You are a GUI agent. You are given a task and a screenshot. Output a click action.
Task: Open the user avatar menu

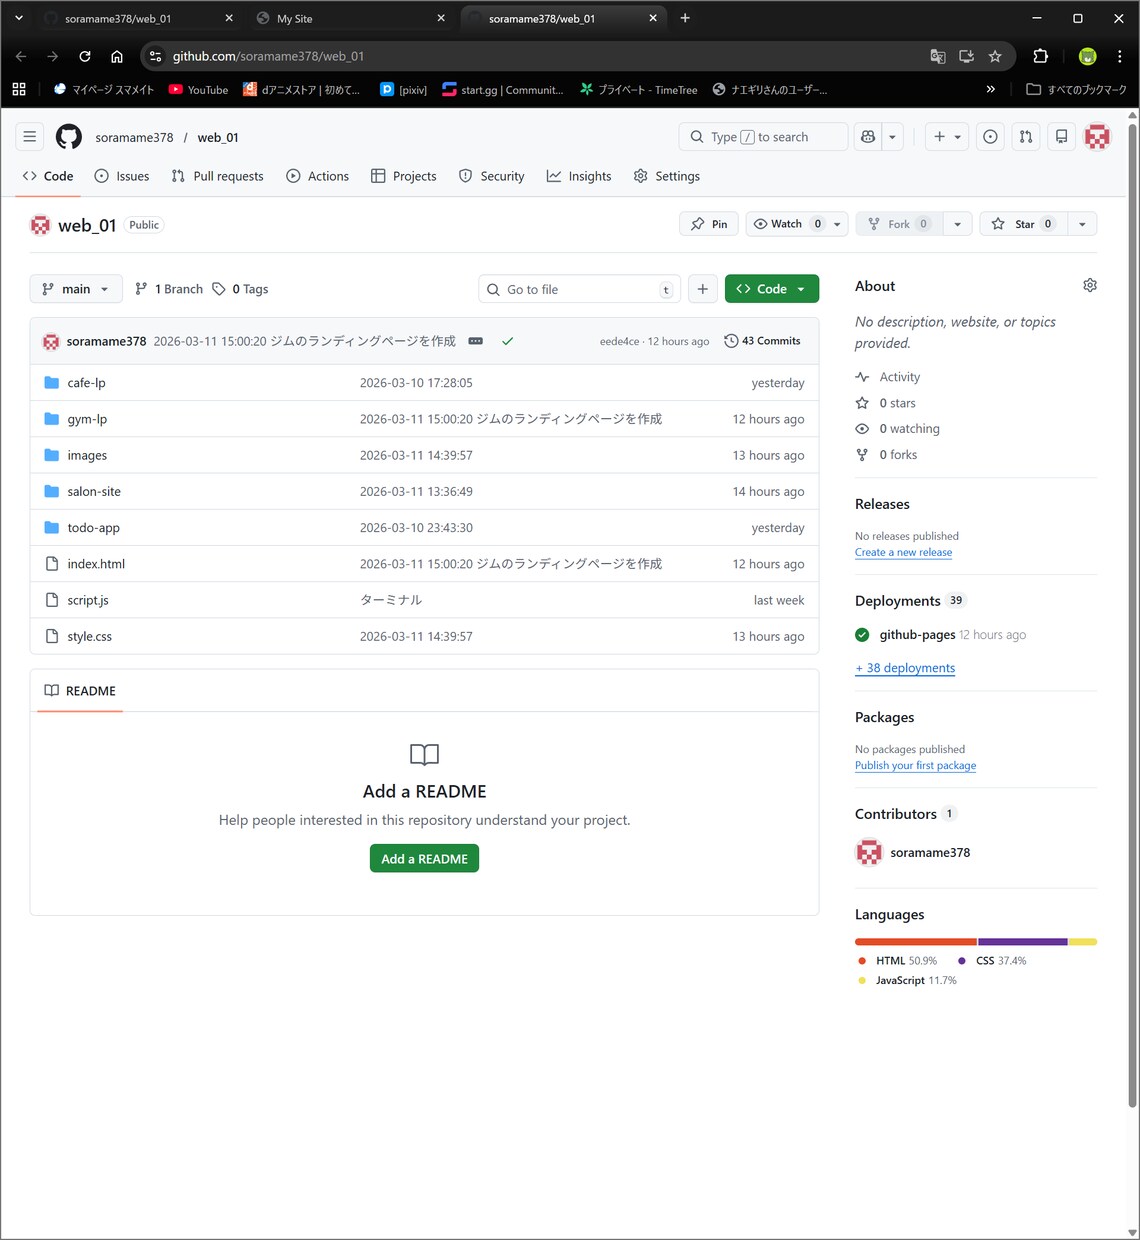[1097, 137]
